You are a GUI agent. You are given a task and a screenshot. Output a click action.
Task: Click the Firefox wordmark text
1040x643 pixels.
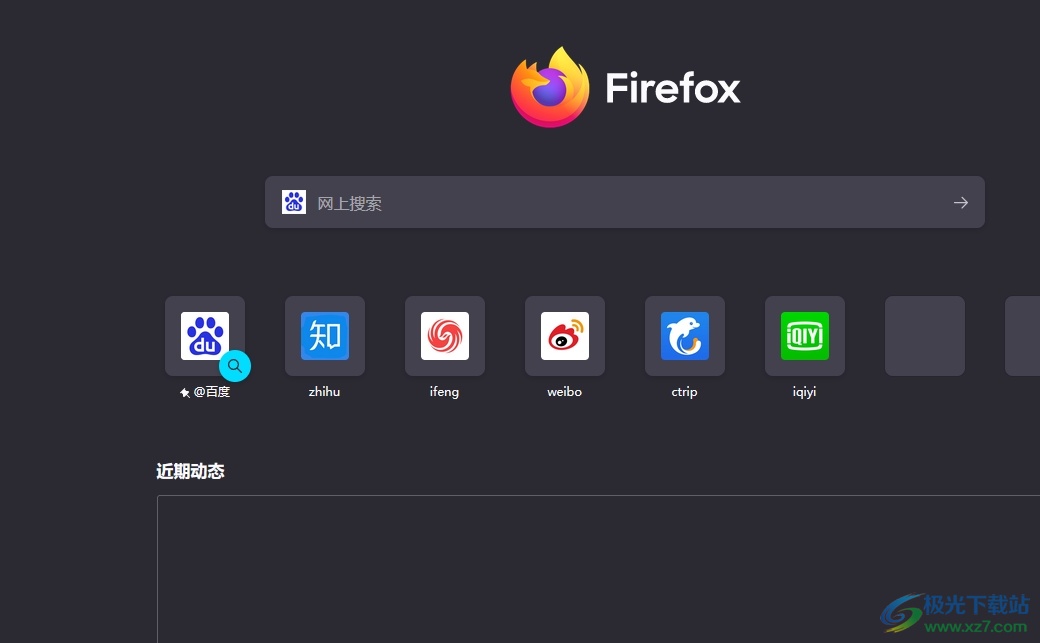(x=673, y=88)
